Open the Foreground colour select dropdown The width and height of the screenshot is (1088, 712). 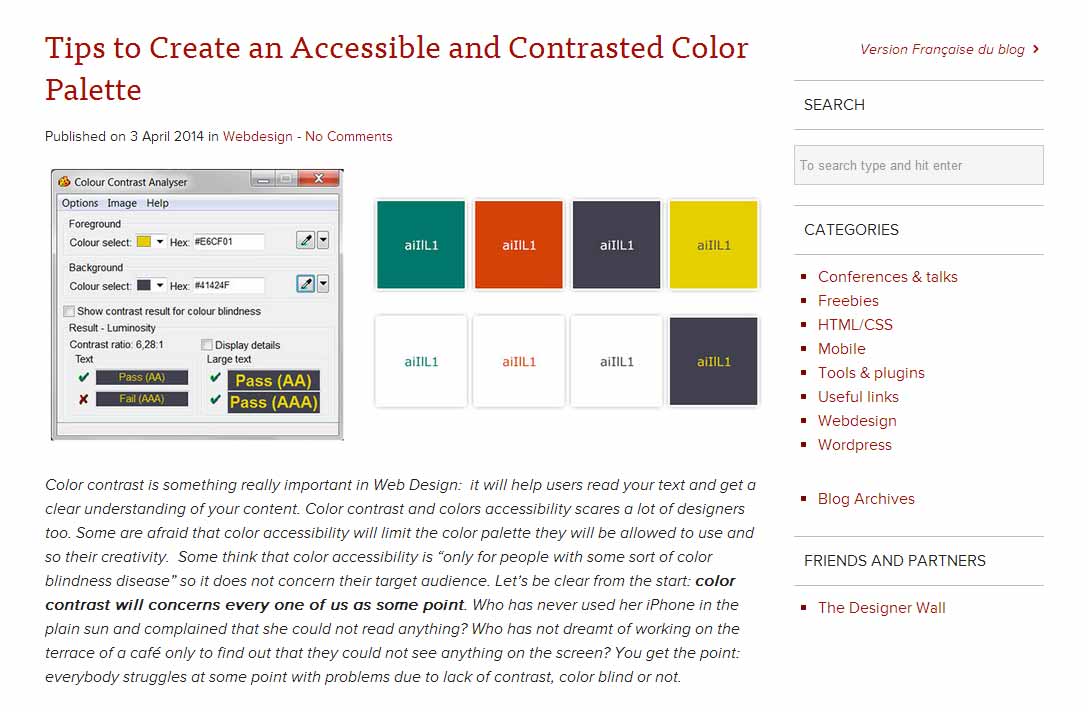click(160, 242)
